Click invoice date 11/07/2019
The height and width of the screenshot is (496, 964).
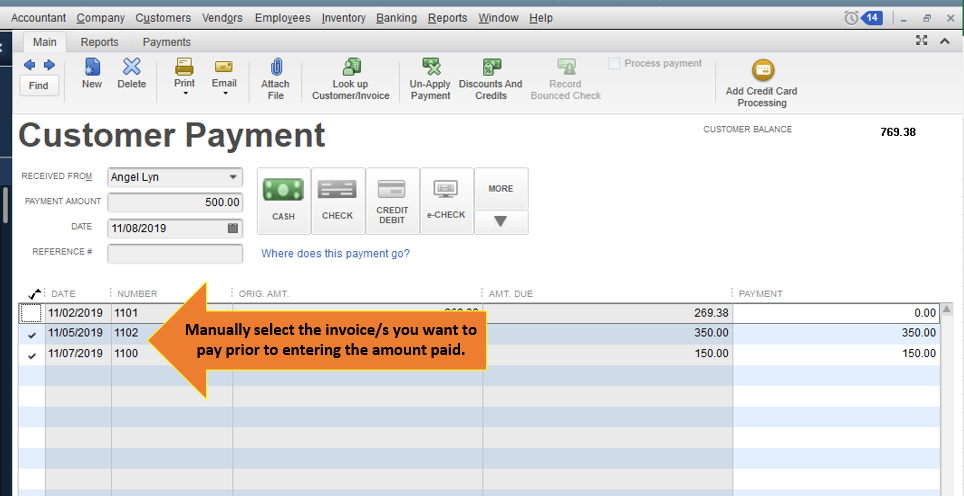pos(76,353)
